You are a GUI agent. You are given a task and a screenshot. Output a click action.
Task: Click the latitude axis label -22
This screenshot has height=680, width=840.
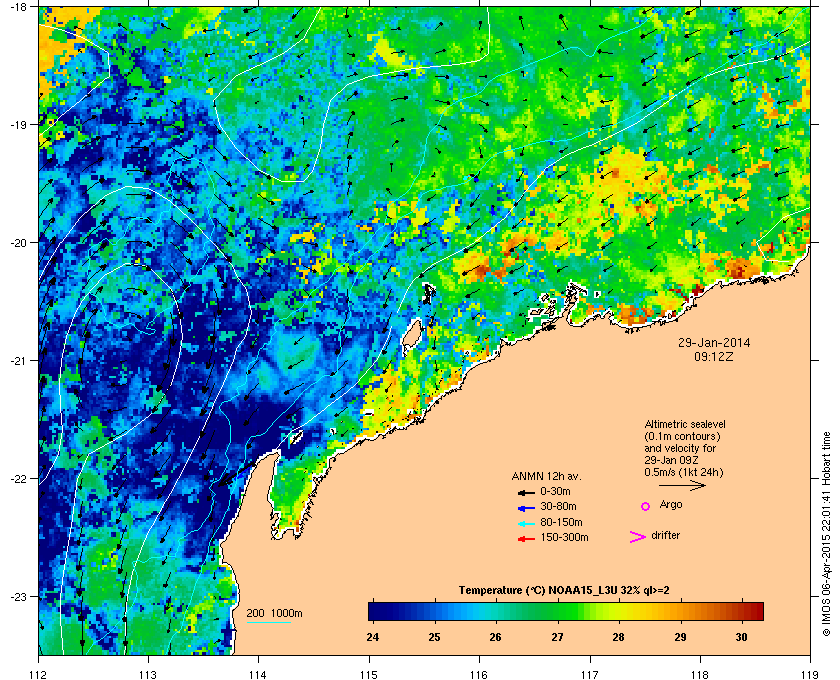tap(19, 478)
